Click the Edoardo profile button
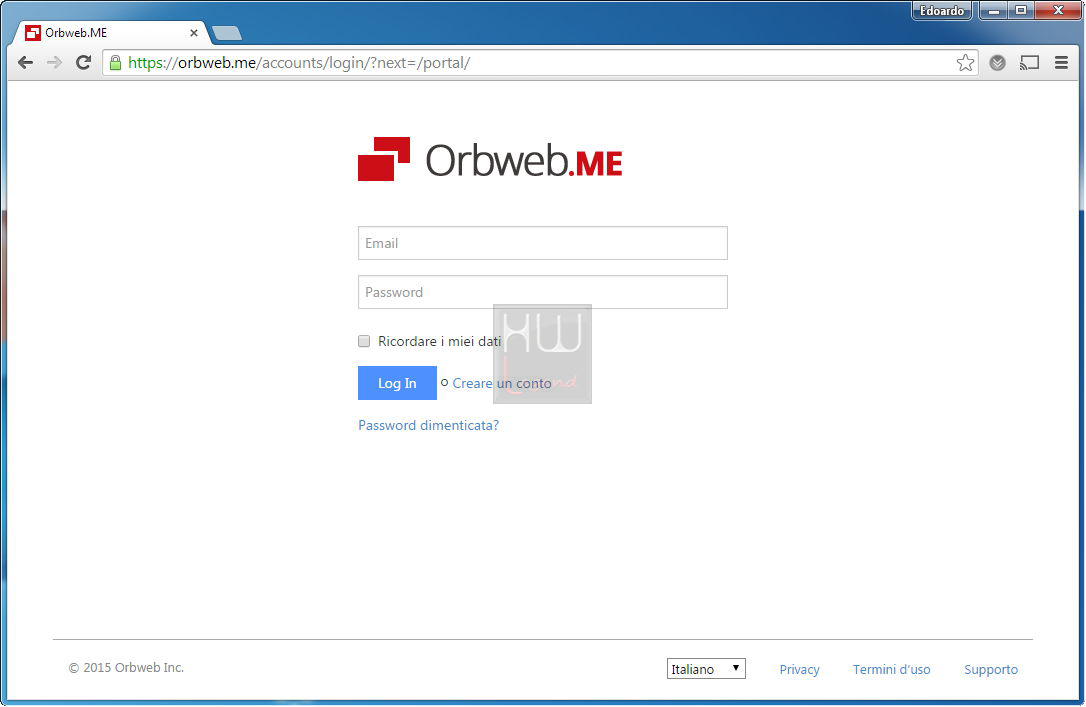Image resolution: width=1086 pixels, height=707 pixels. [941, 10]
